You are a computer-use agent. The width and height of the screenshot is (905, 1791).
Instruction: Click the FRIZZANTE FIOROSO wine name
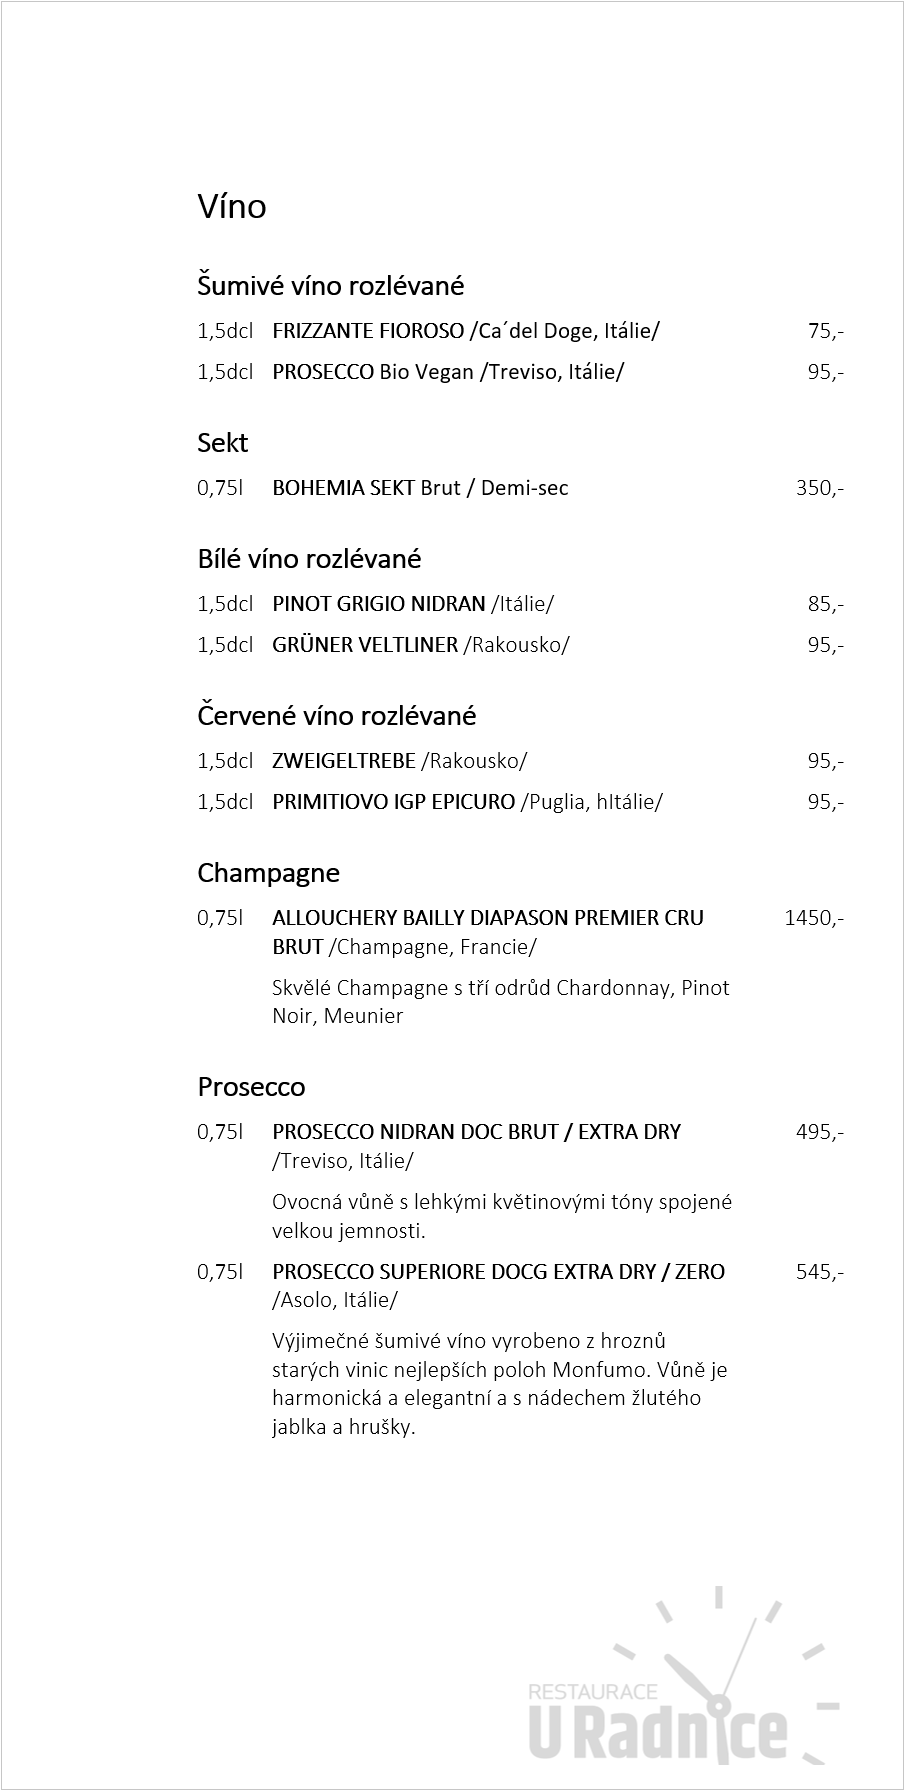[x=368, y=331]
